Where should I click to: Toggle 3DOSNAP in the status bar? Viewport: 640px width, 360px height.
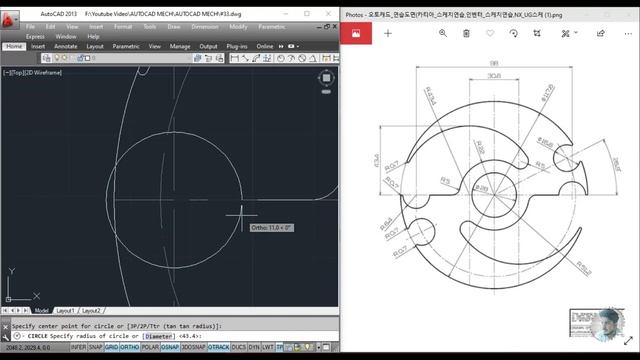pyautogui.click(x=193, y=347)
